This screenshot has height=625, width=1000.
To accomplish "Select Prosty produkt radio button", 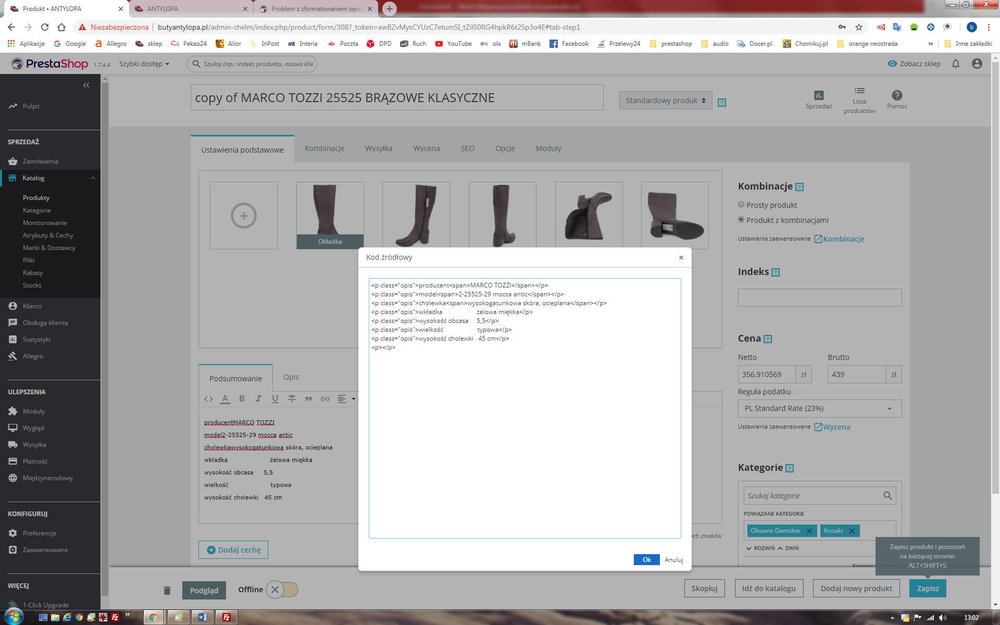I will tap(741, 205).
